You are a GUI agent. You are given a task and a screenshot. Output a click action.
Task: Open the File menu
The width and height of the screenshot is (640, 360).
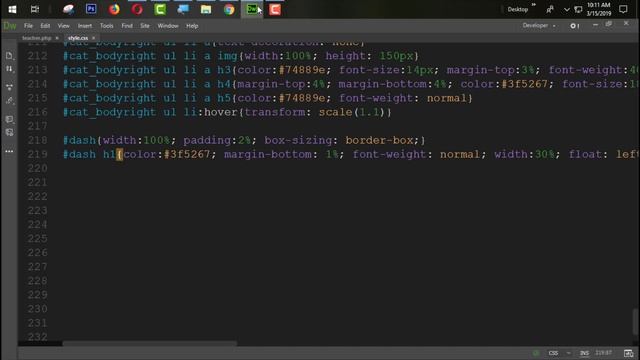click(28, 26)
